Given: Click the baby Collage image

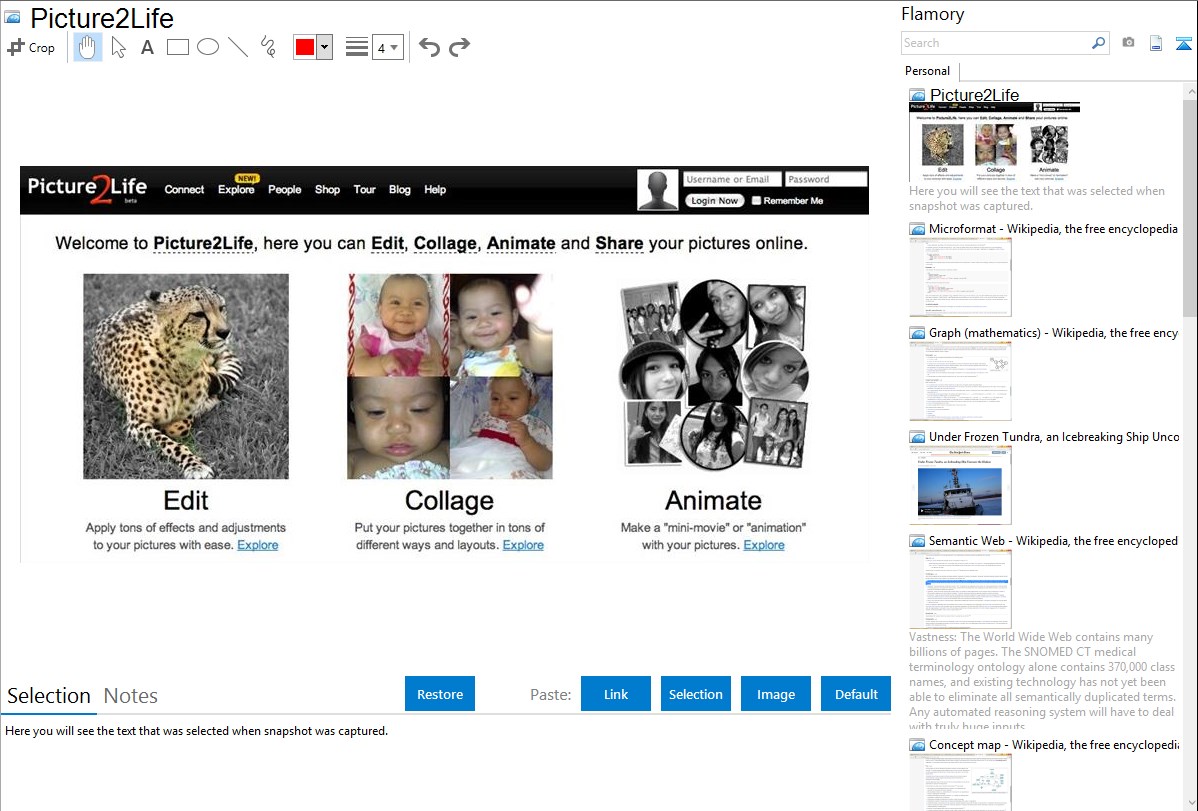Looking at the screenshot, I should click(x=450, y=376).
